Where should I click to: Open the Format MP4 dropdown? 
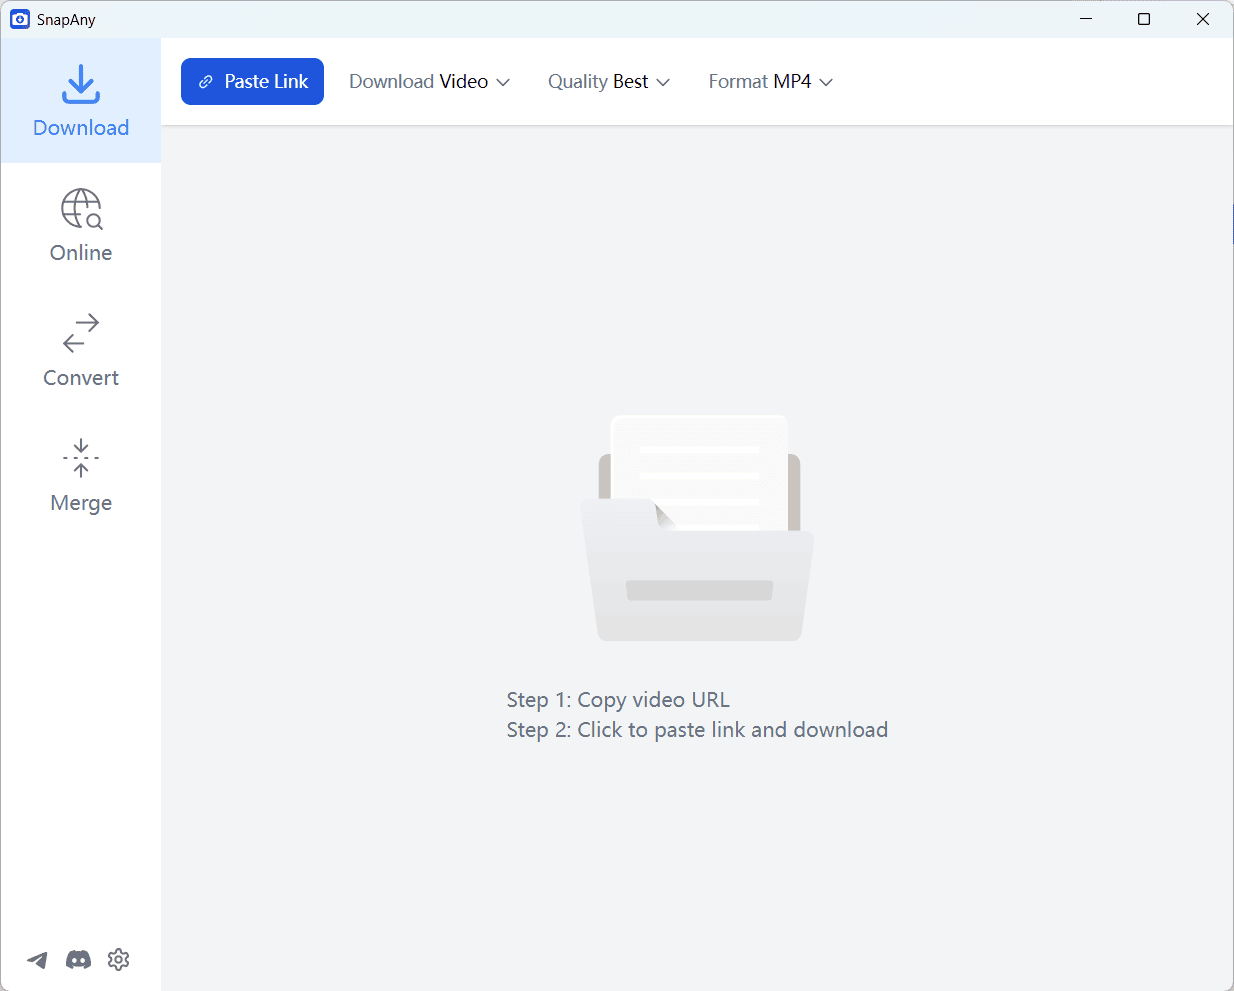click(x=770, y=82)
